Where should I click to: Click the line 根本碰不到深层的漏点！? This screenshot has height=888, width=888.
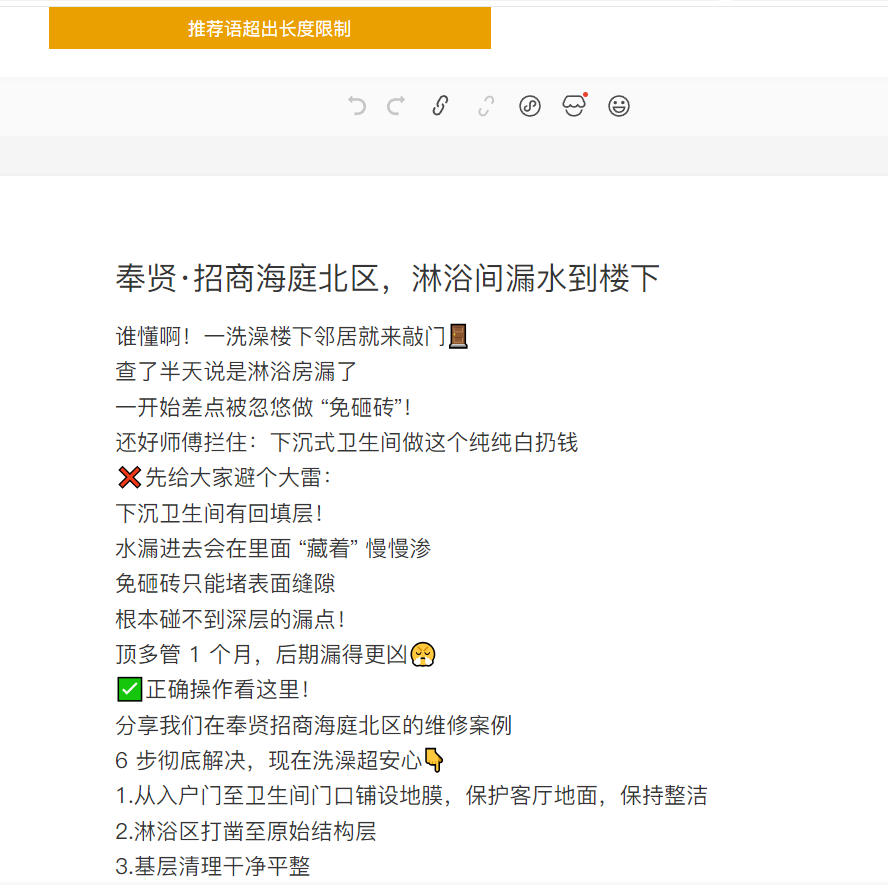230,619
